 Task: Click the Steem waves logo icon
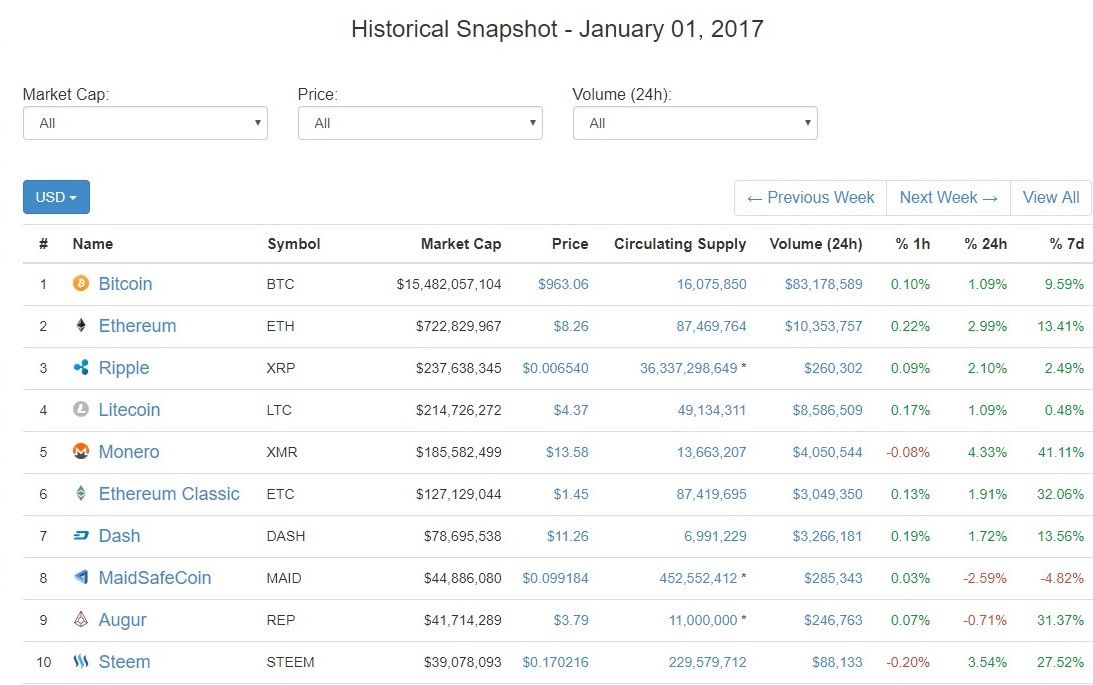(x=81, y=661)
